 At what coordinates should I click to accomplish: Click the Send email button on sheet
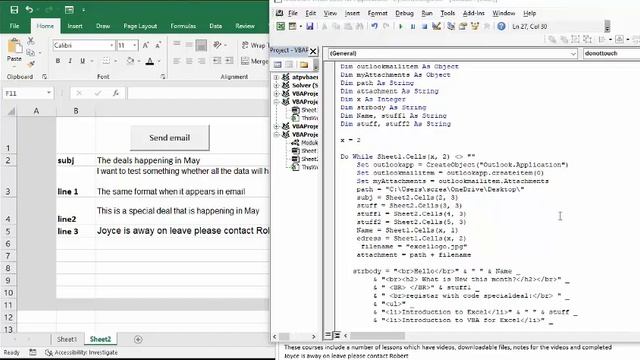pyautogui.click(x=169, y=138)
